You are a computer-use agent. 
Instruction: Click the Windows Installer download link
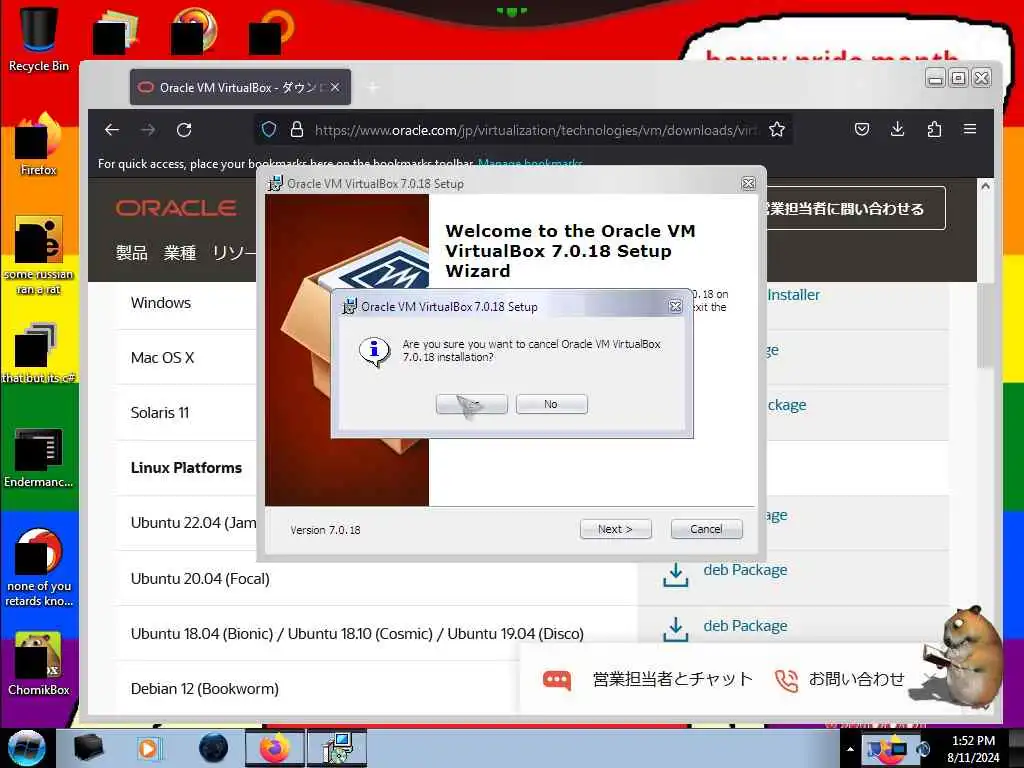[x=793, y=295]
